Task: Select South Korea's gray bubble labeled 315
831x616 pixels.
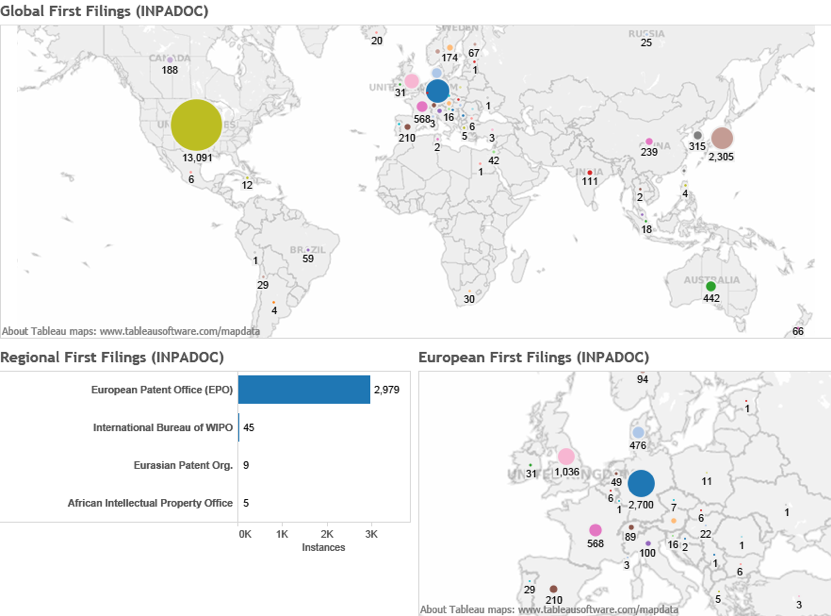Action: click(698, 135)
